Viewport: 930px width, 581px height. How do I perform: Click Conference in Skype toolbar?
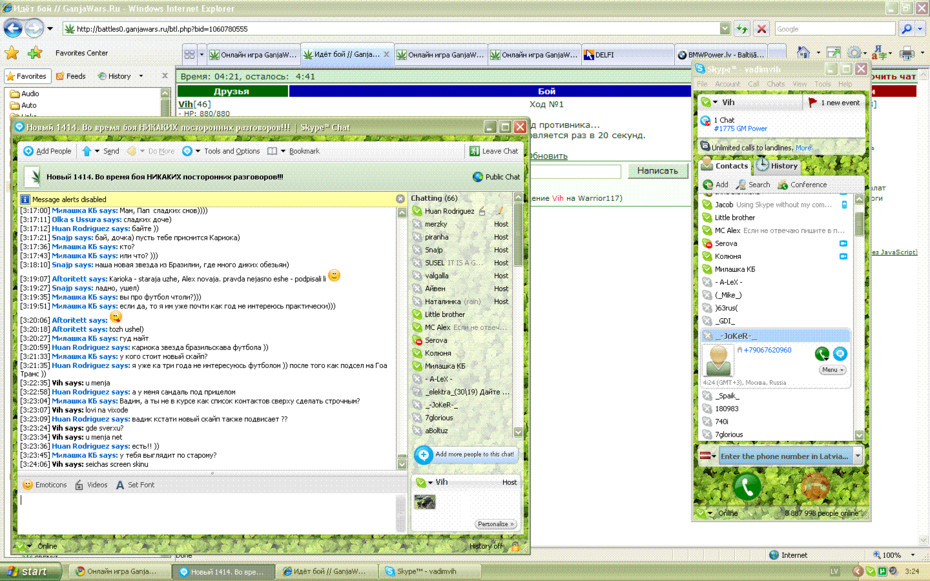[802, 185]
